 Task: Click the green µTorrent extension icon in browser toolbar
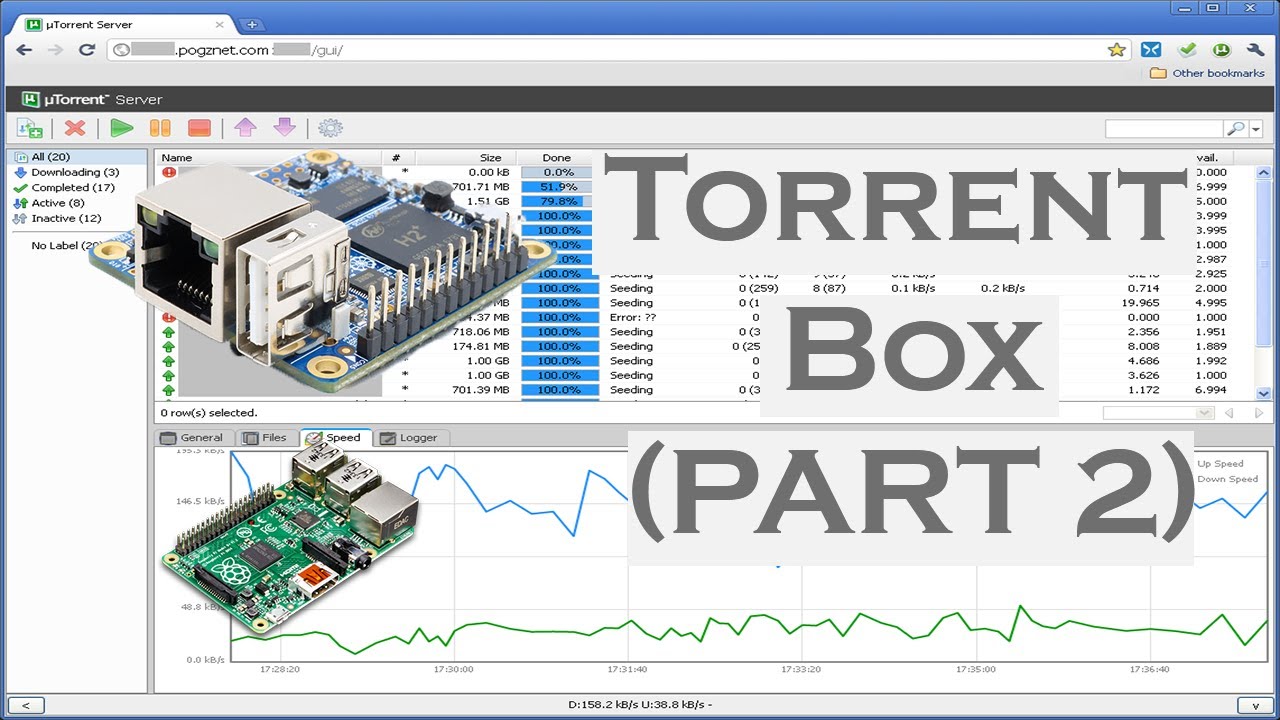[x=1221, y=49]
